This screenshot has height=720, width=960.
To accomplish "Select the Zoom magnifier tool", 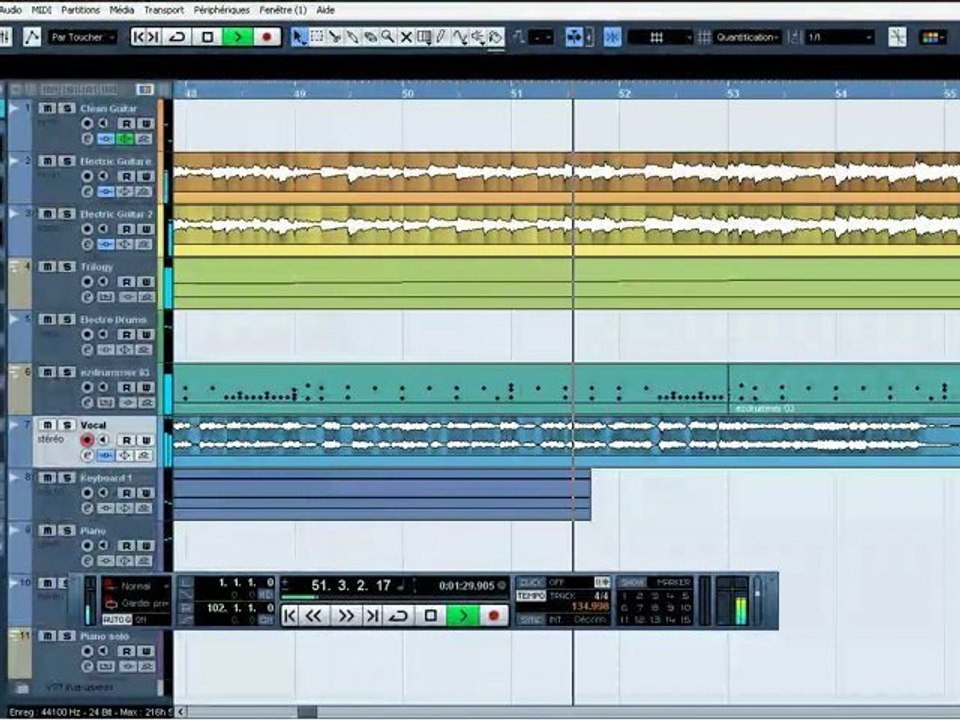I will (x=388, y=37).
